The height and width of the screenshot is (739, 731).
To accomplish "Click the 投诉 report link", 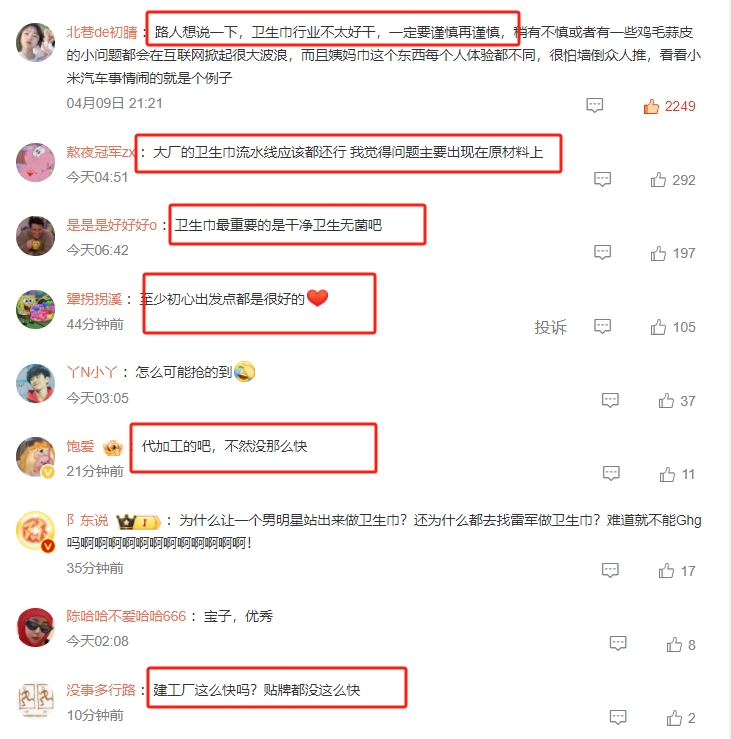I will [x=550, y=327].
